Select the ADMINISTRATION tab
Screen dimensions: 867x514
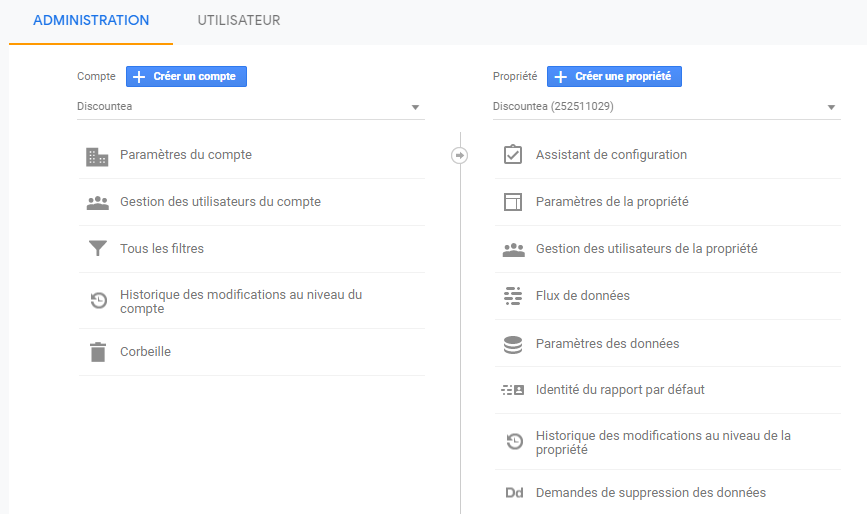point(91,20)
